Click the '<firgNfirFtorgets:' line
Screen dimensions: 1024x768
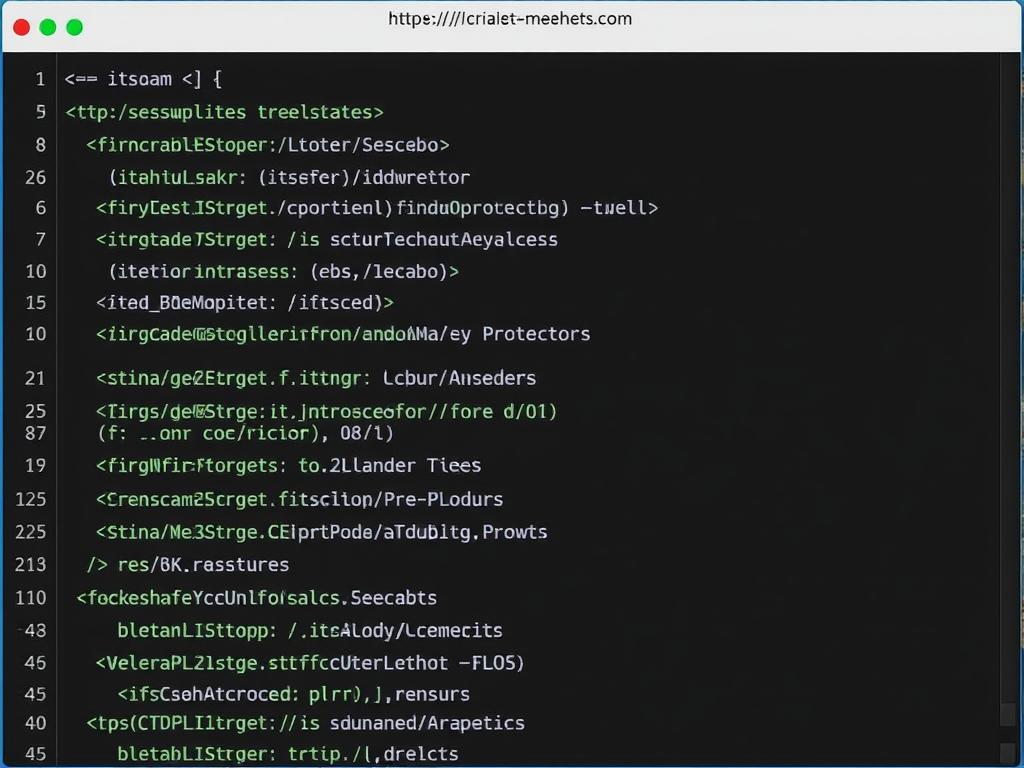coord(289,466)
